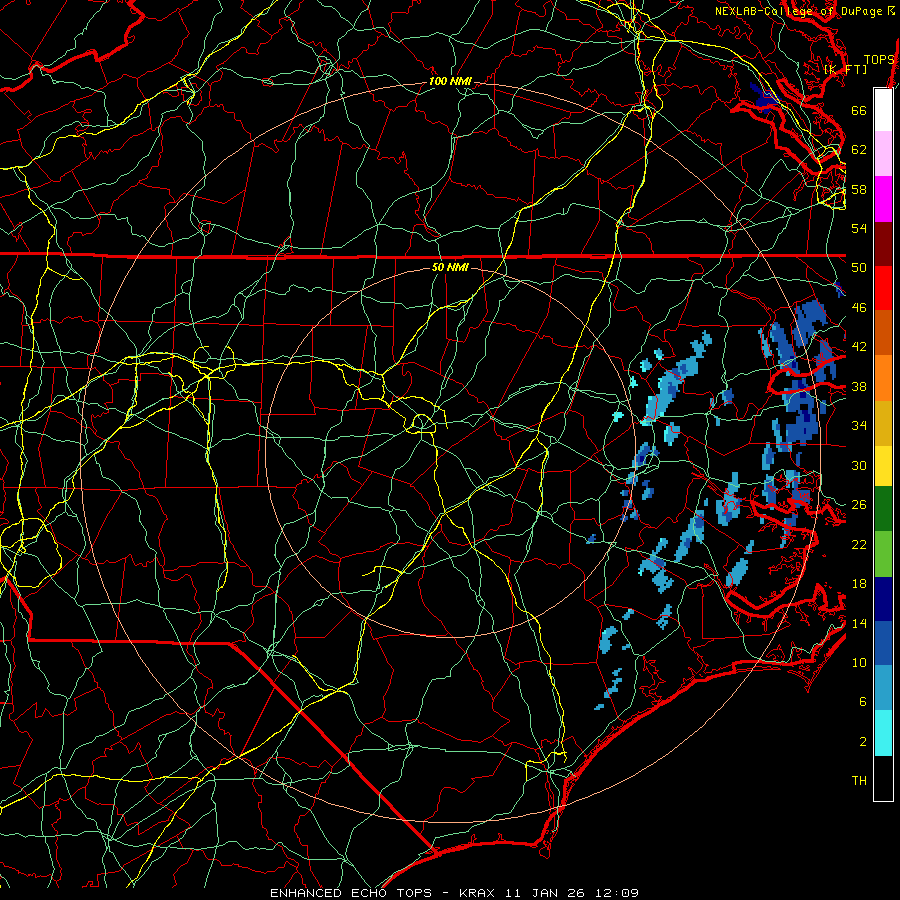This screenshot has width=900, height=900.
Task: Click the bright red 50 kft legend swatch
Action: (883, 288)
